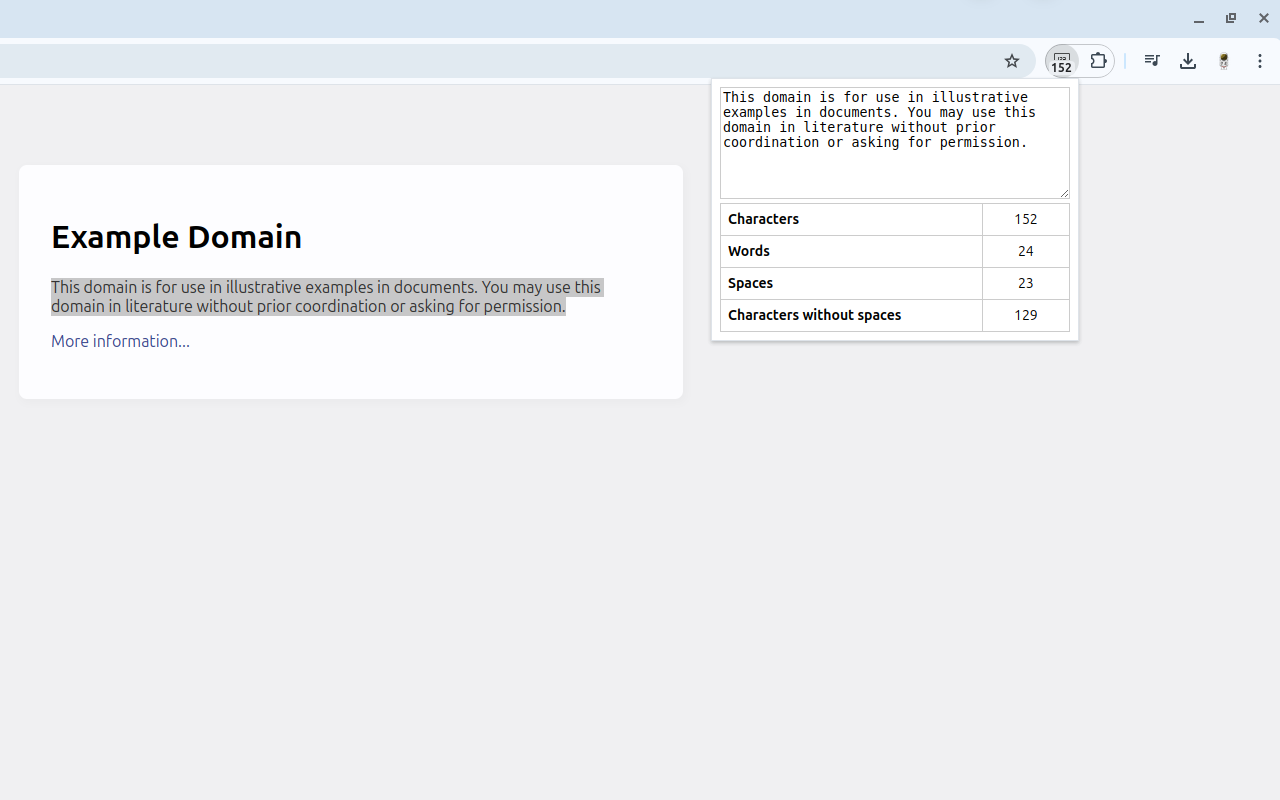1280x800 pixels.
Task: Open the Extensions puzzle piece menu
Action: coord(1098,61)
